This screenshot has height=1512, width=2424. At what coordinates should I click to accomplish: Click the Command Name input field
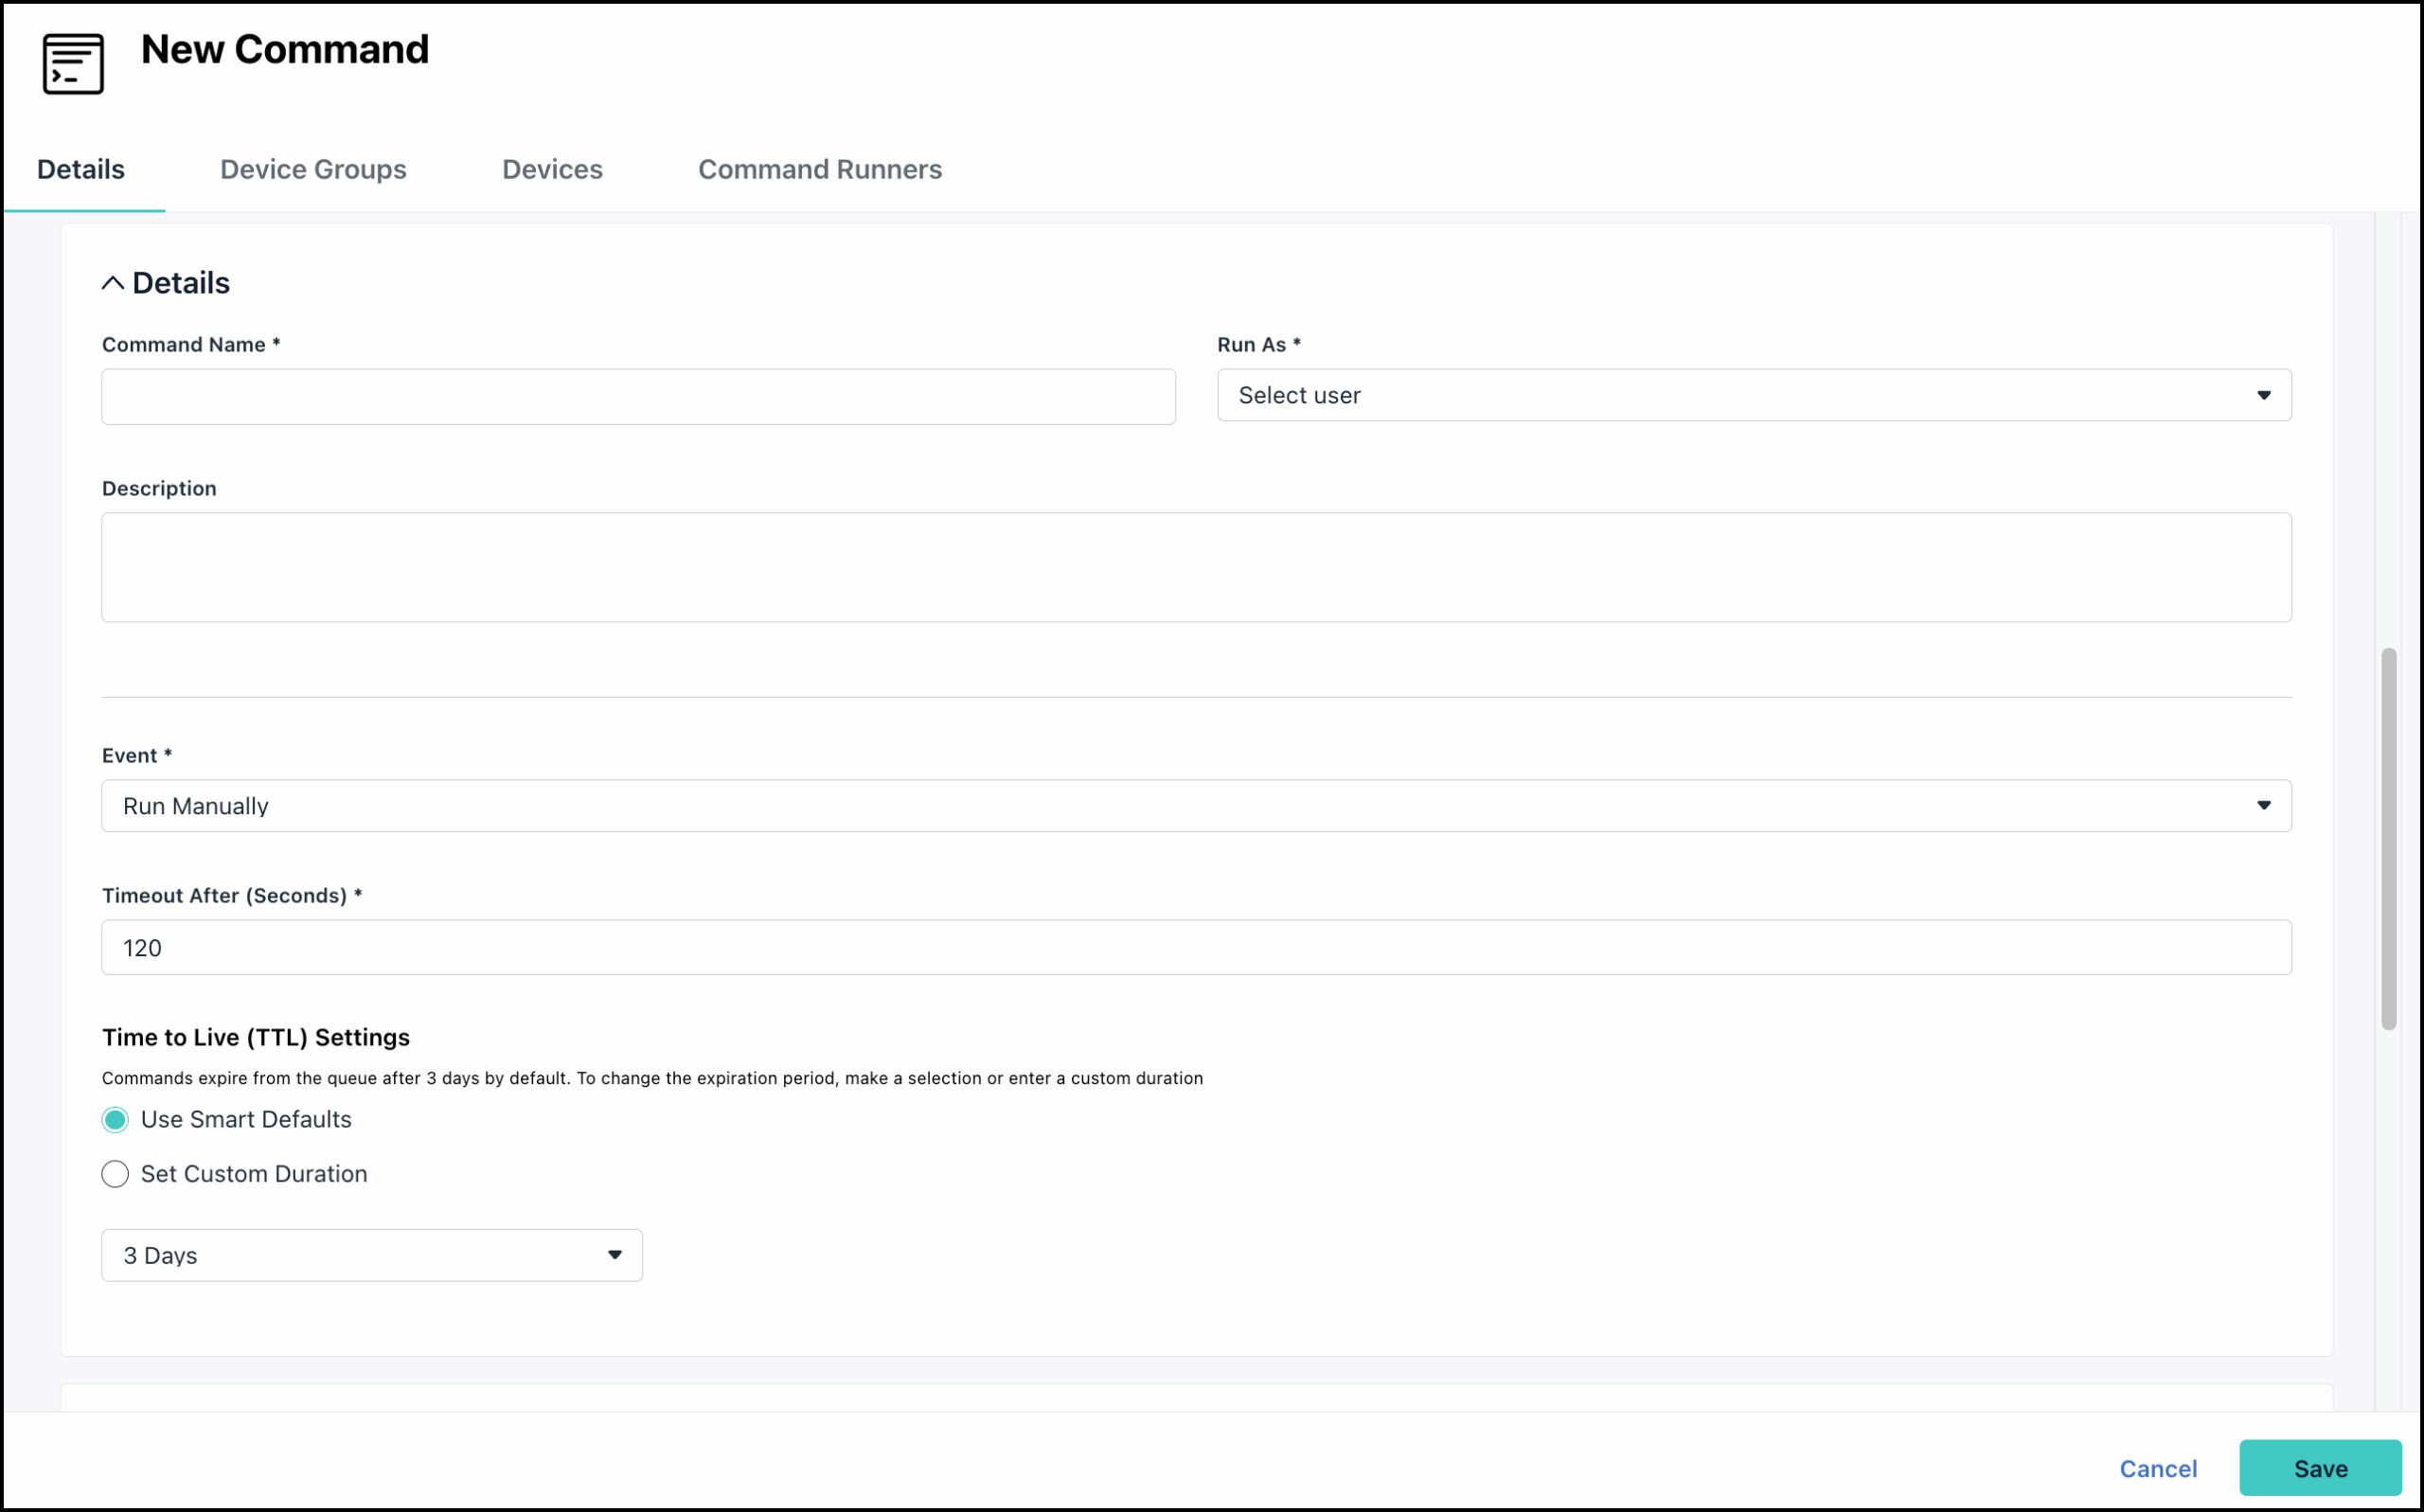tap(637, 397)
